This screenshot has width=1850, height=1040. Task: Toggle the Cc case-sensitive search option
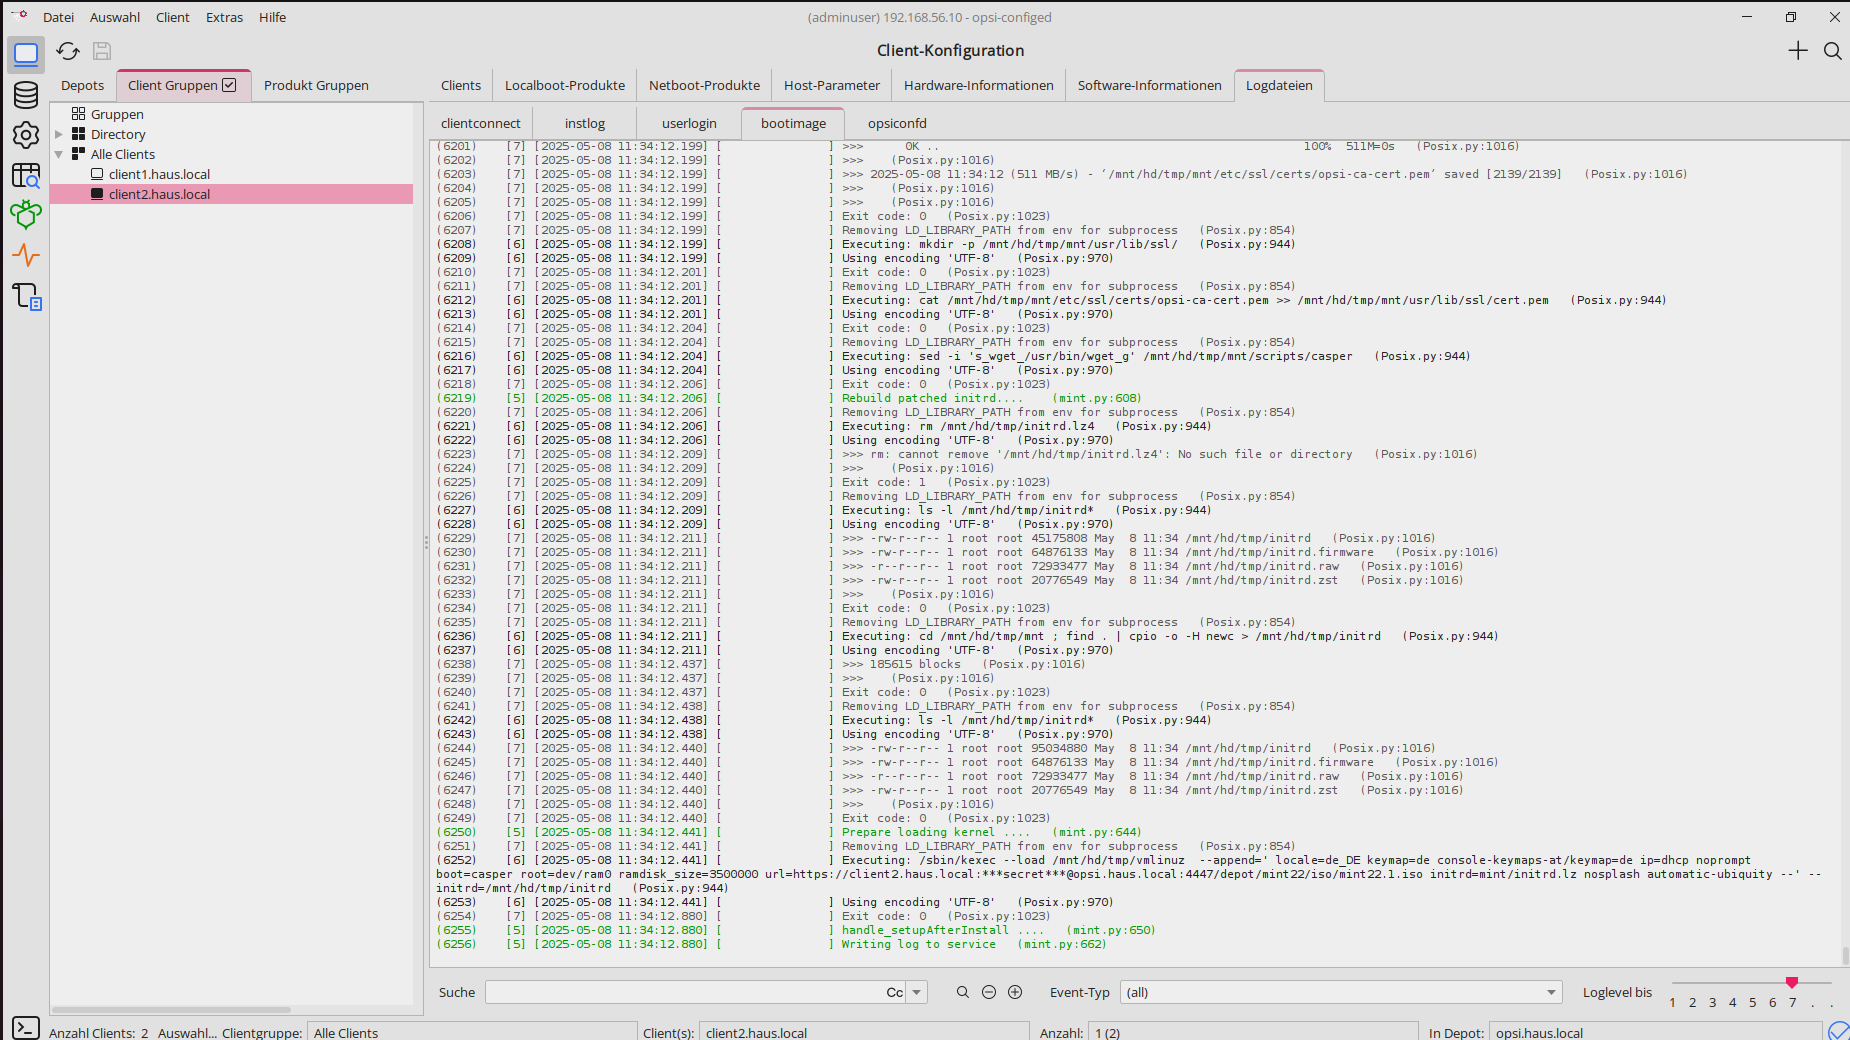click(x=894, y=992)
